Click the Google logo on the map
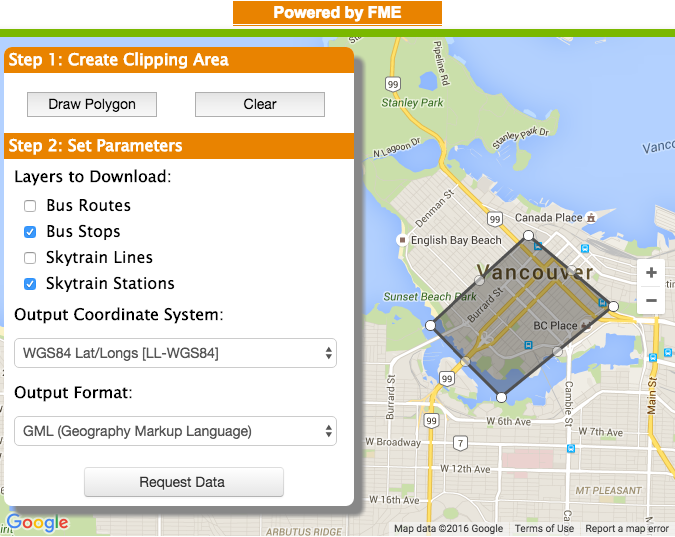Screen dimensions: 675x537 coord(37,522)
